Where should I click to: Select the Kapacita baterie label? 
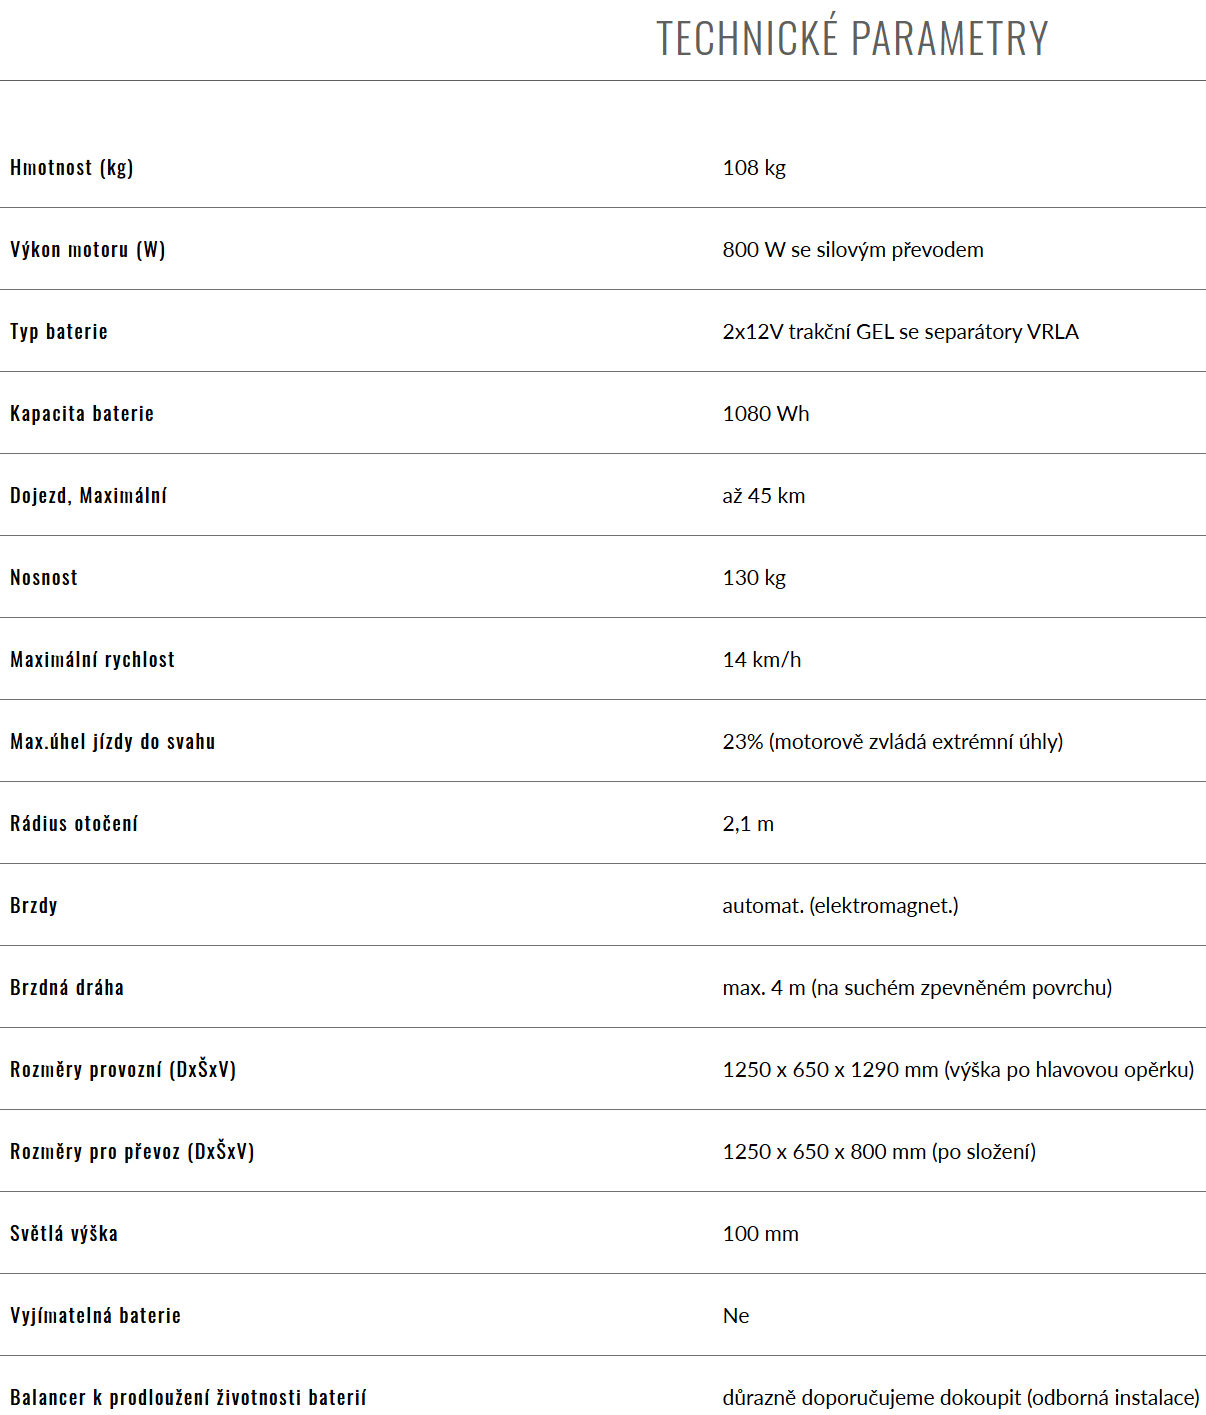point(82,413)
